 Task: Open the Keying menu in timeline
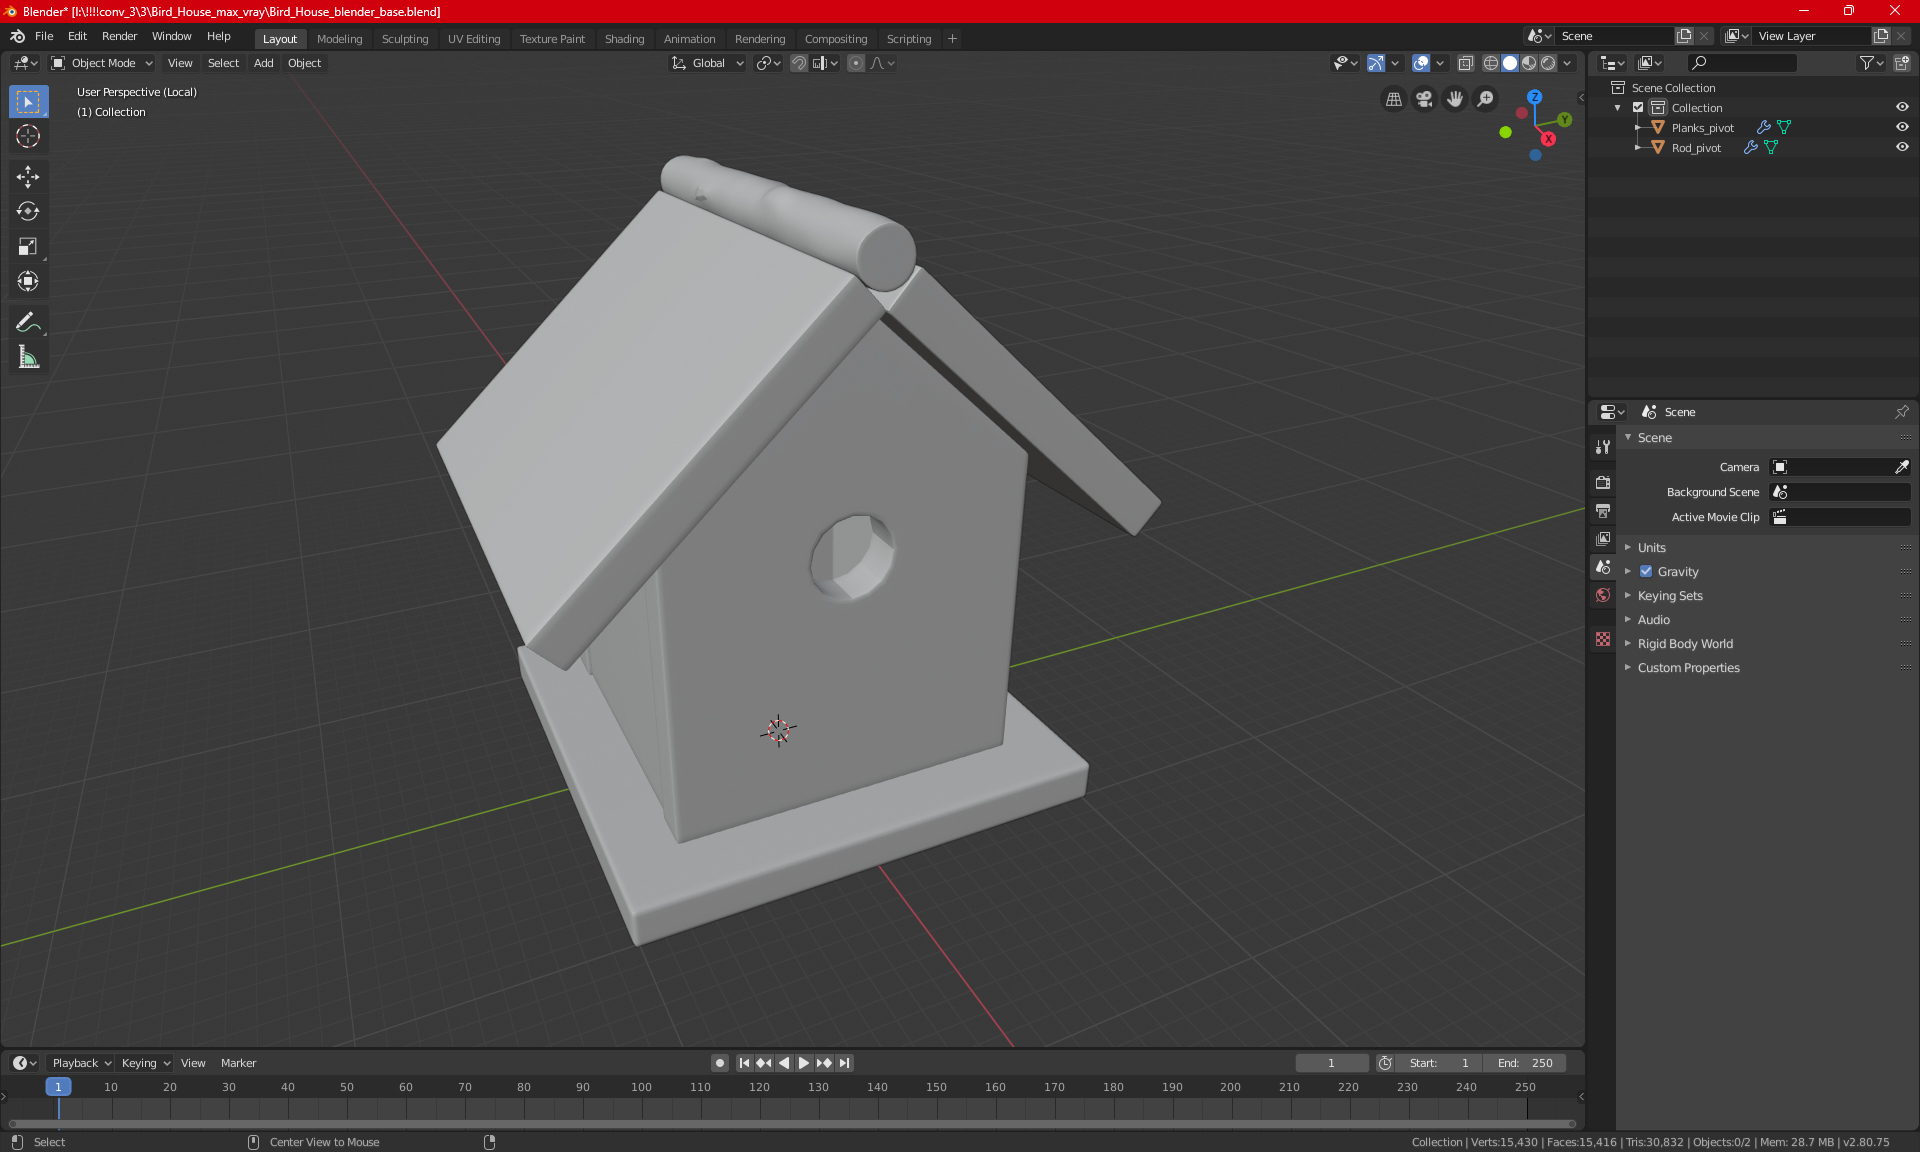145,1063
